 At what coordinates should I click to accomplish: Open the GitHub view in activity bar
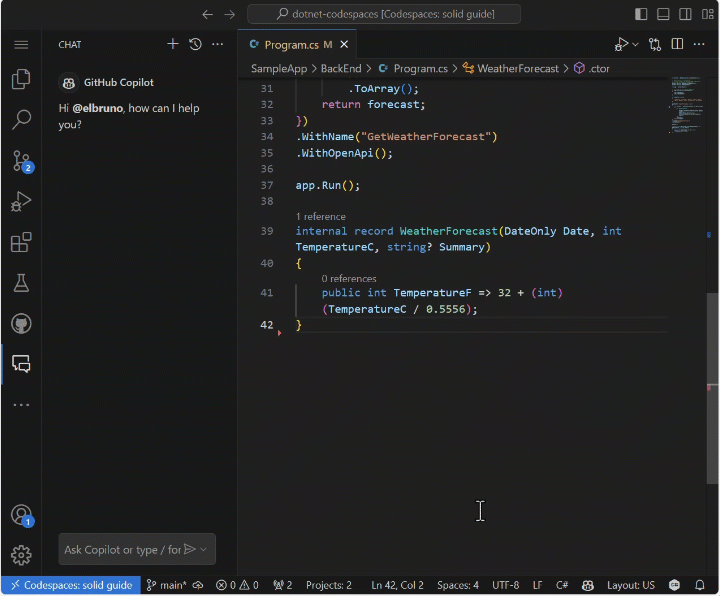pos(21,324)
